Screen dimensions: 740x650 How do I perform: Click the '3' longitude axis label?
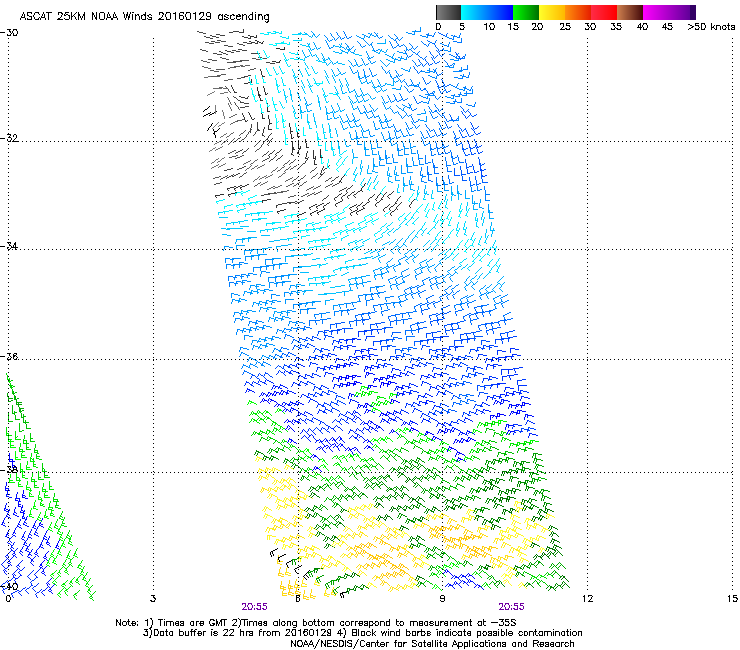point(152,599)
